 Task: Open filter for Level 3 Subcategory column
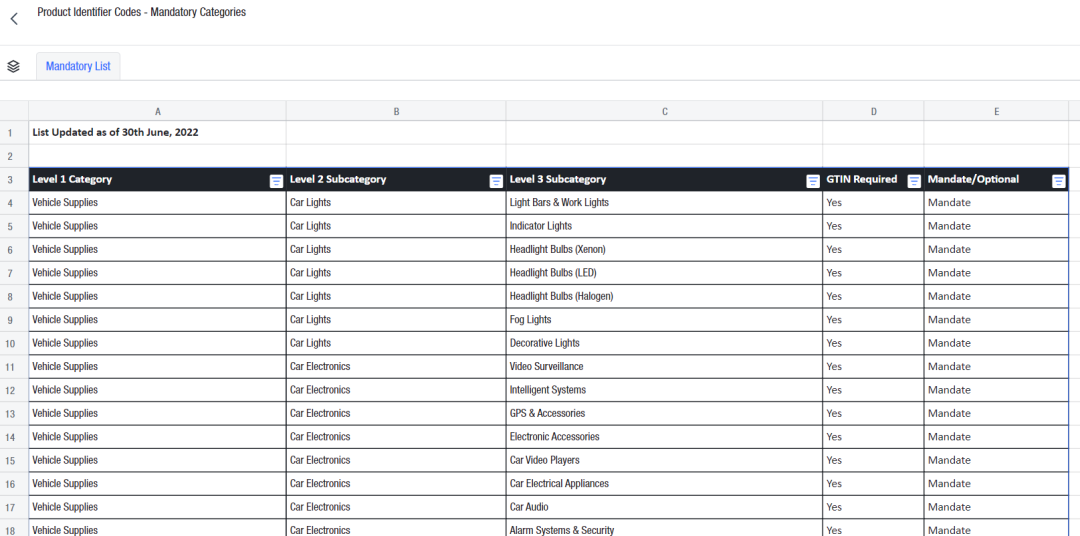(x=813, y=181)
